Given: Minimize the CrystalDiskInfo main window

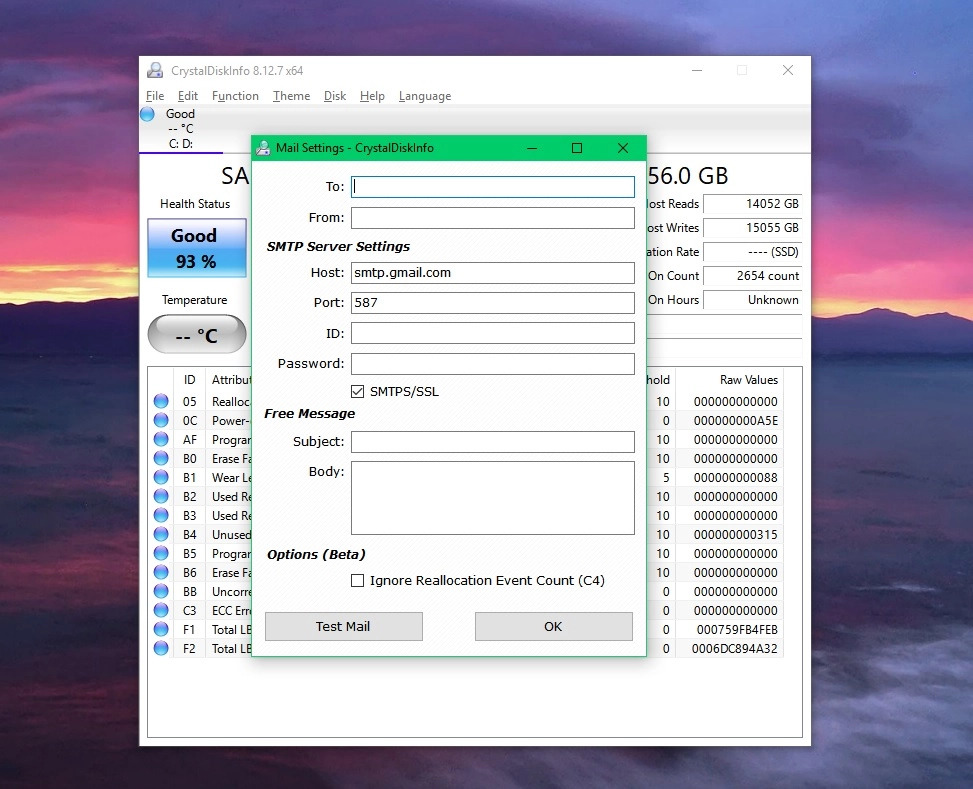Looking at the screenshot, I should [697, 70].
